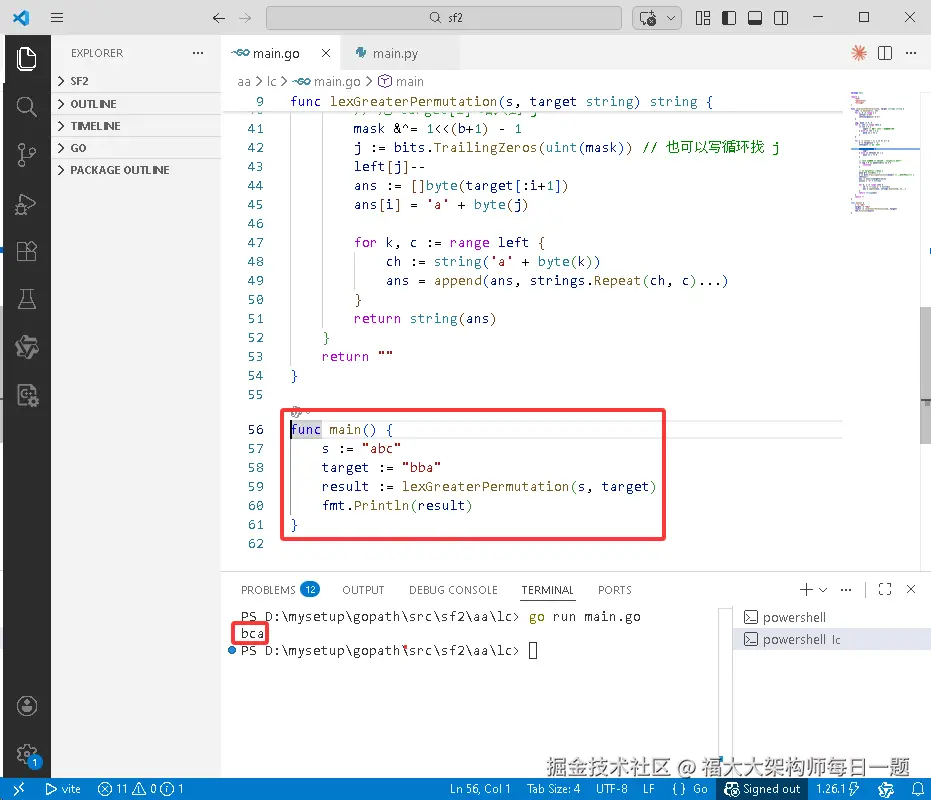
Task: Expand the PACKAGE OUTLINE section
Action: click(x=137, y=170)
